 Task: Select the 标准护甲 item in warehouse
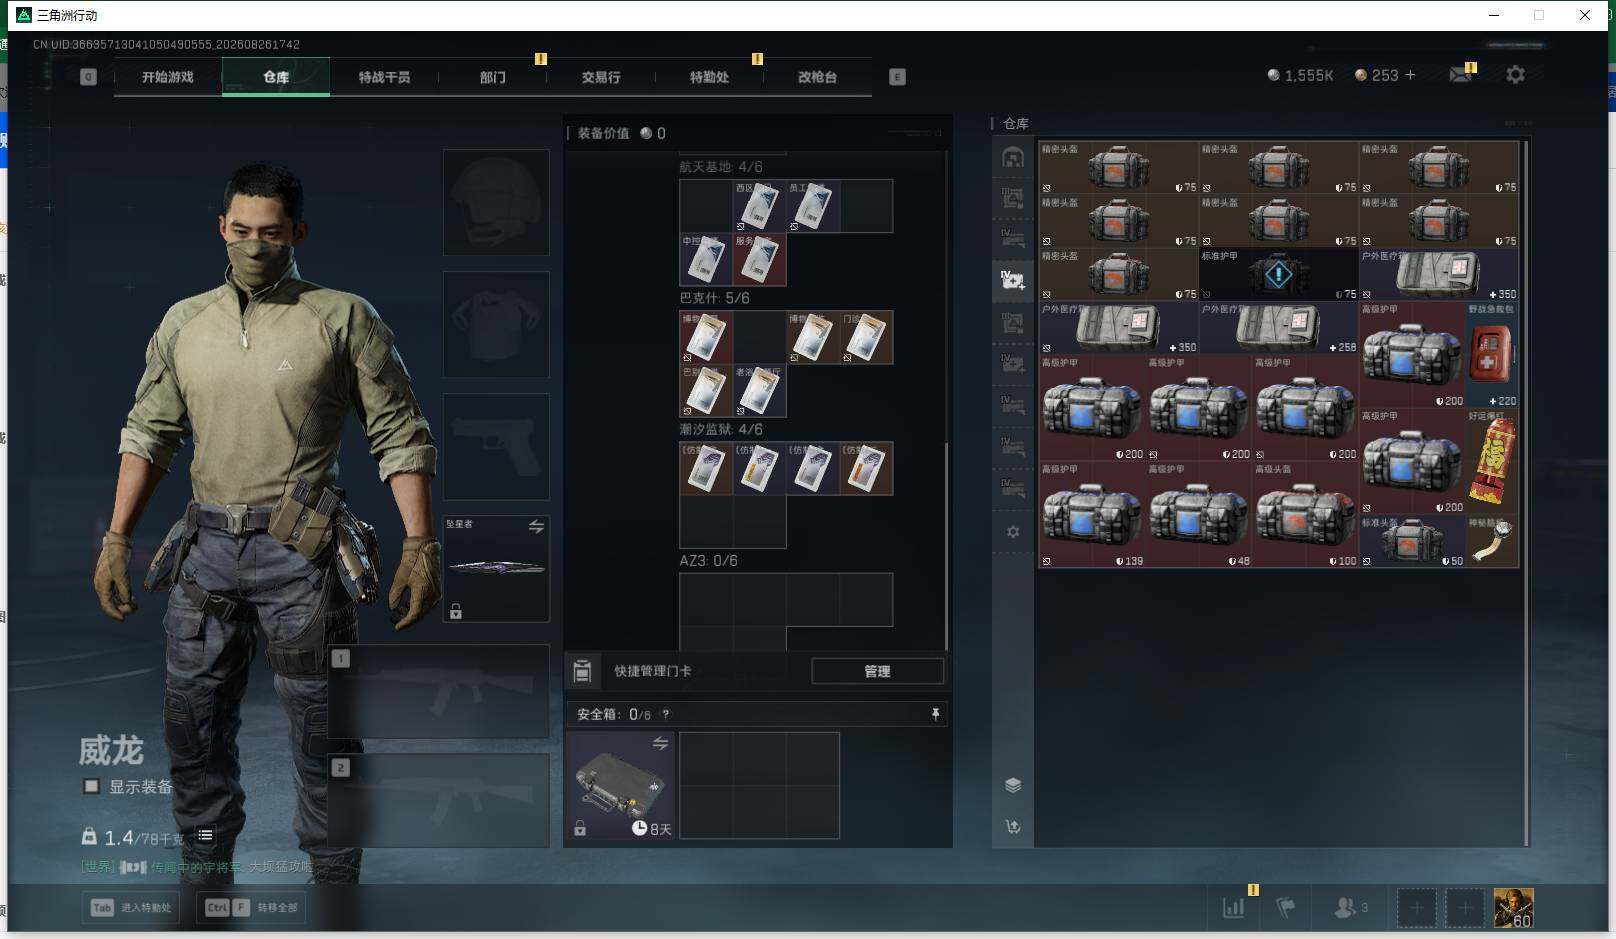(x=1278, y=274)
